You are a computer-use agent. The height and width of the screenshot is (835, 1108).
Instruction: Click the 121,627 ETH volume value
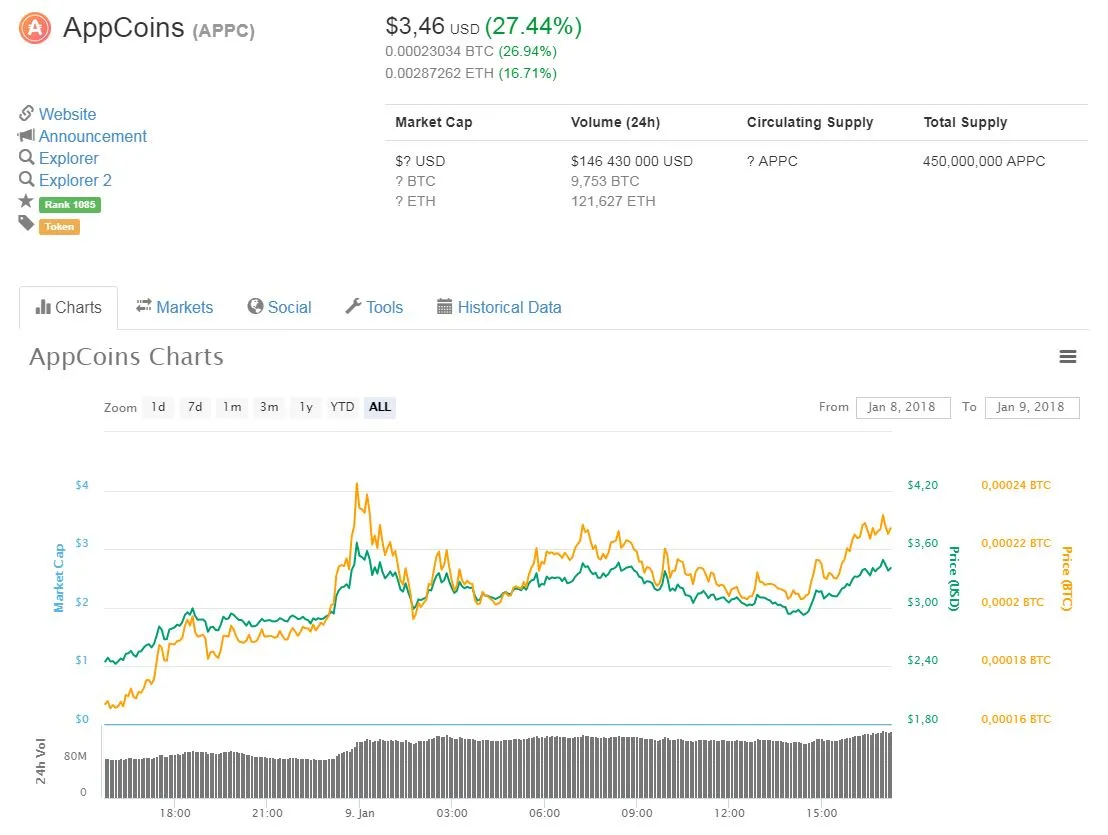click(613, 201)
